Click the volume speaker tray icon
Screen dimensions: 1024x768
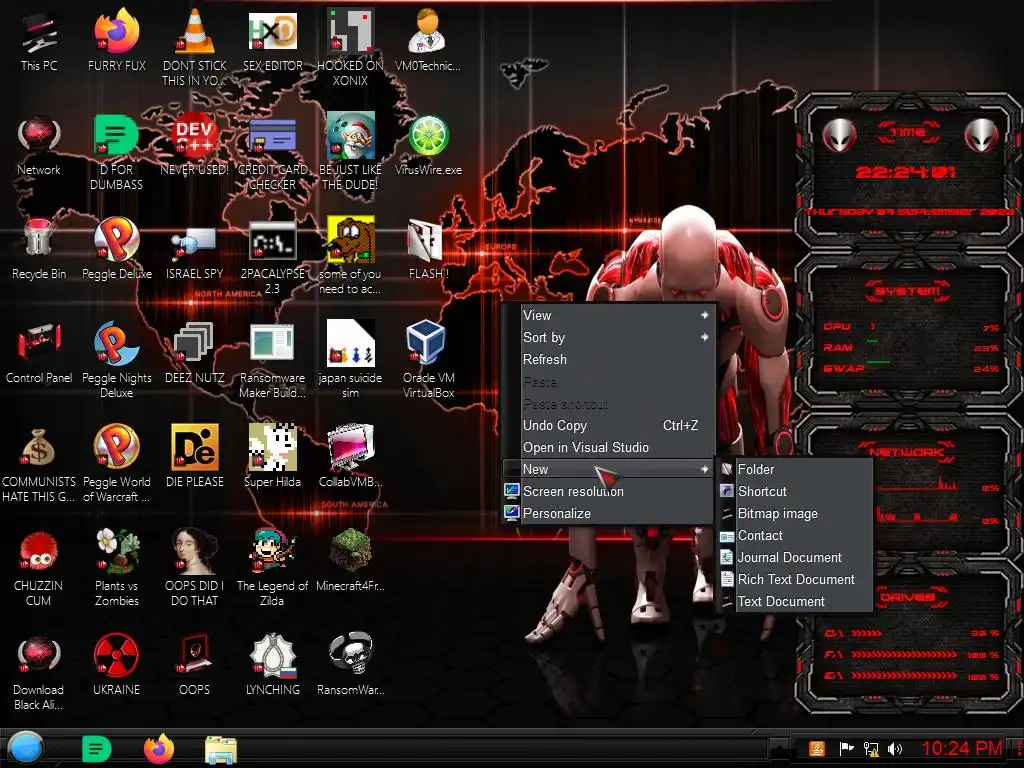pos(895,749)
